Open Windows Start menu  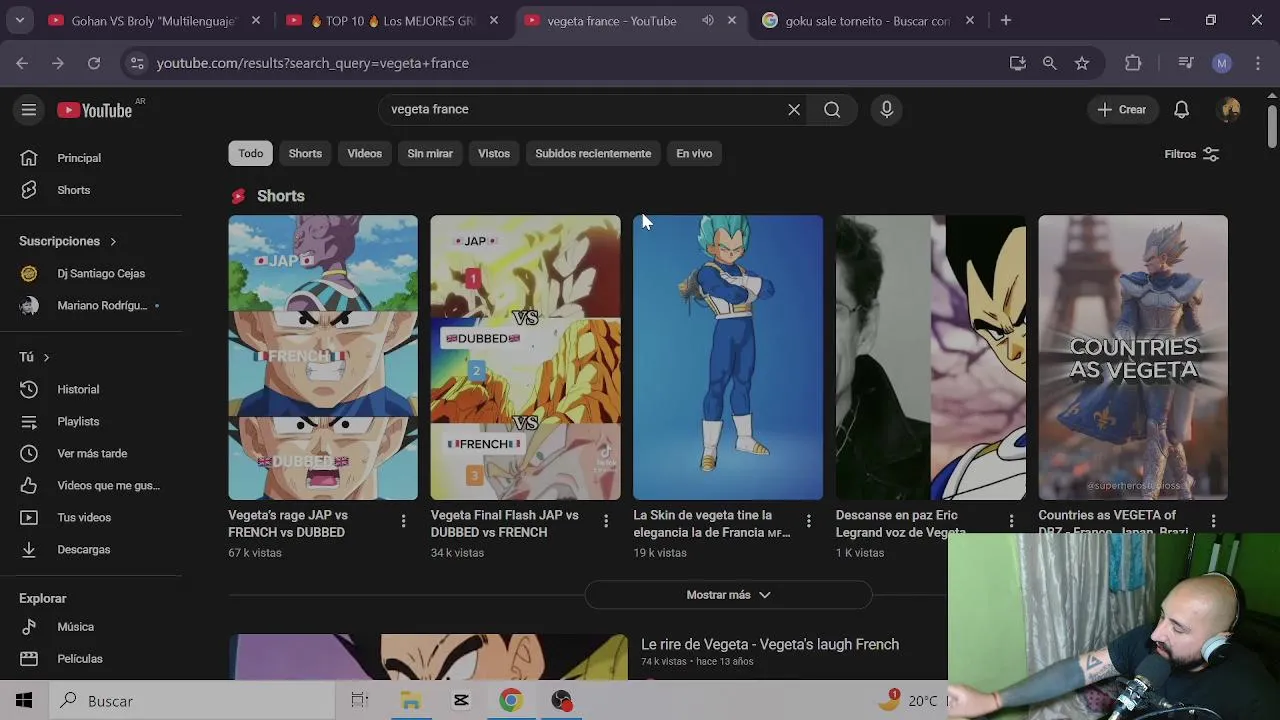pyautogui.click(x=24, y=701)
